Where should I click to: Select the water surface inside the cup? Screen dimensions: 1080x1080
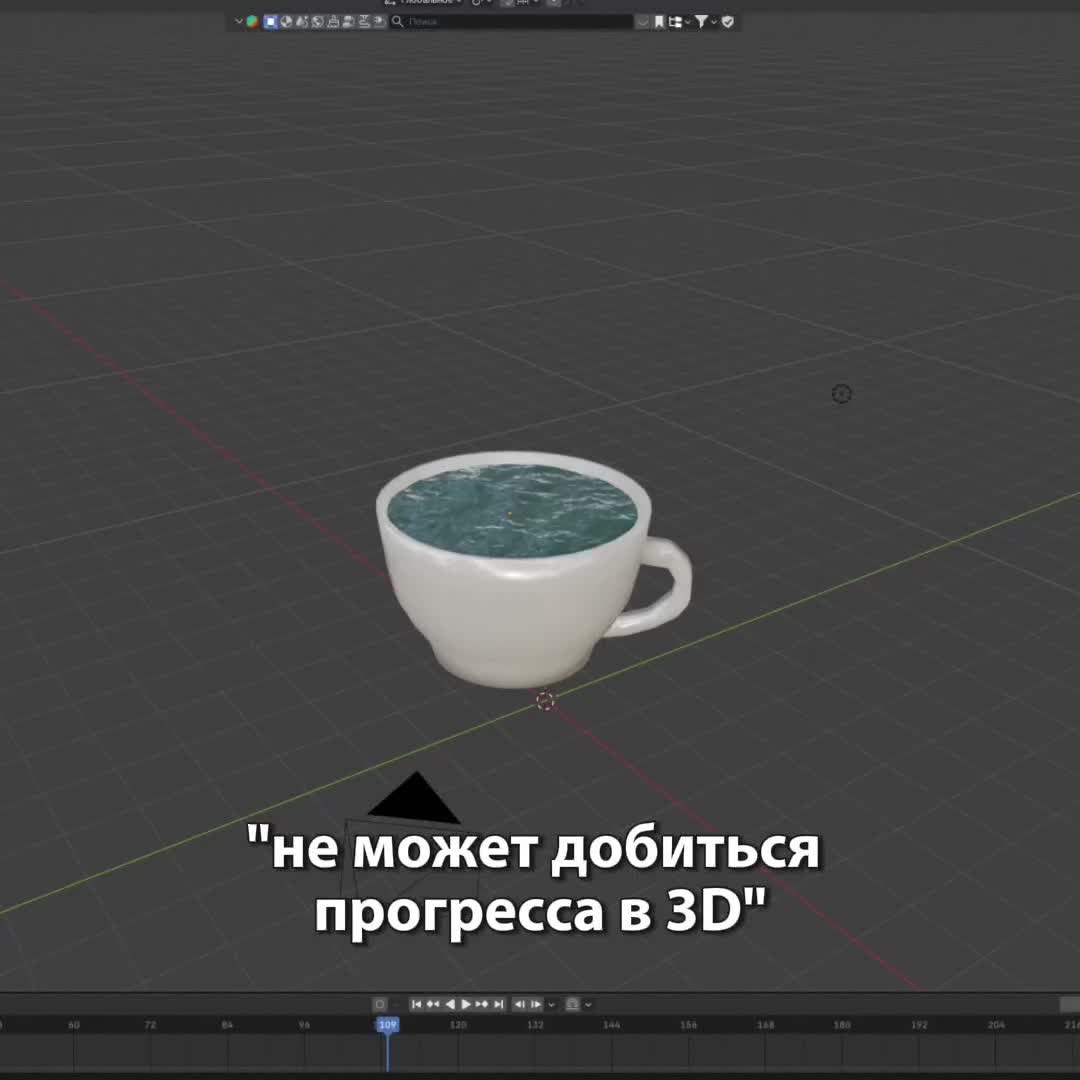511,511
